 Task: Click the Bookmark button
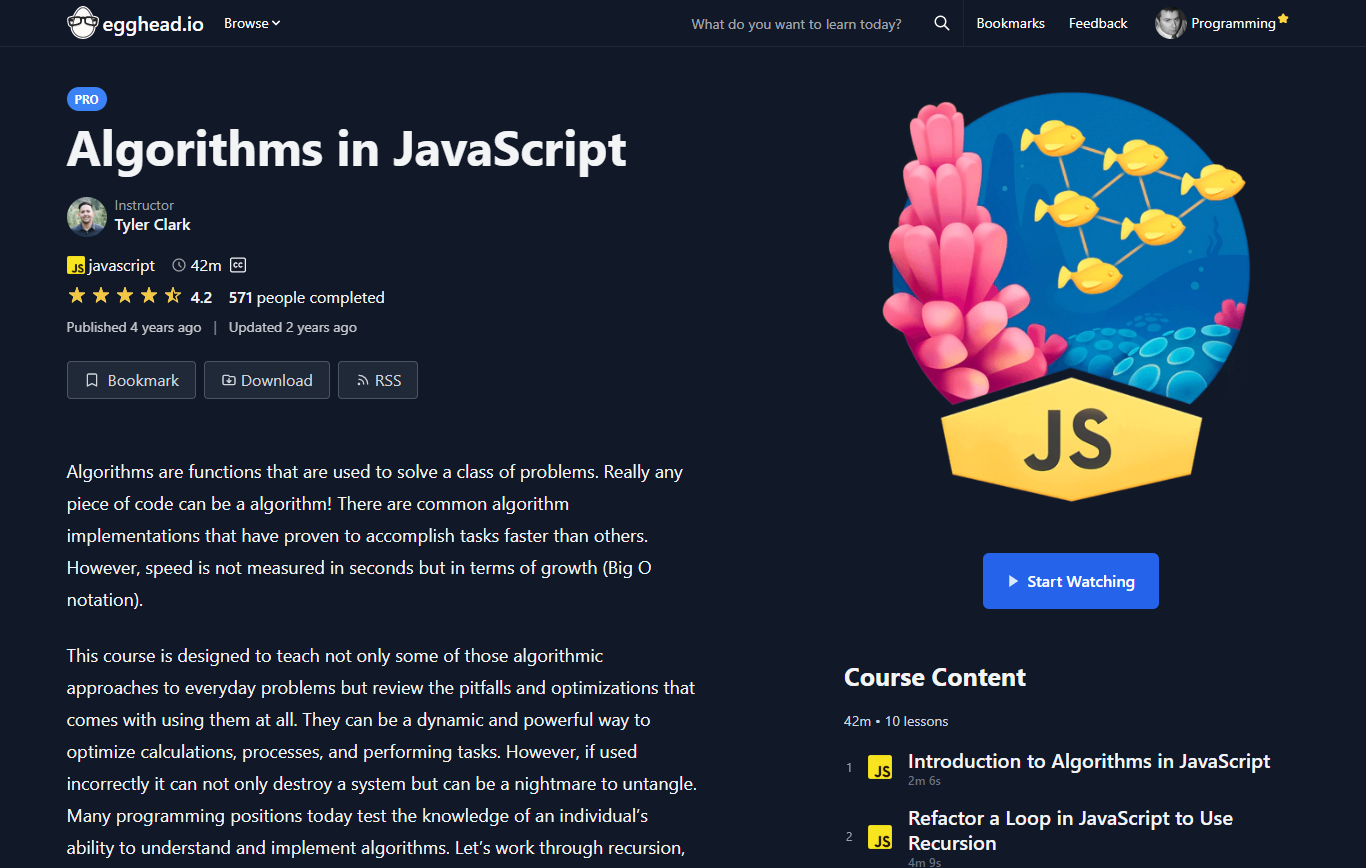pyautogui.click(x=131, y=380)
